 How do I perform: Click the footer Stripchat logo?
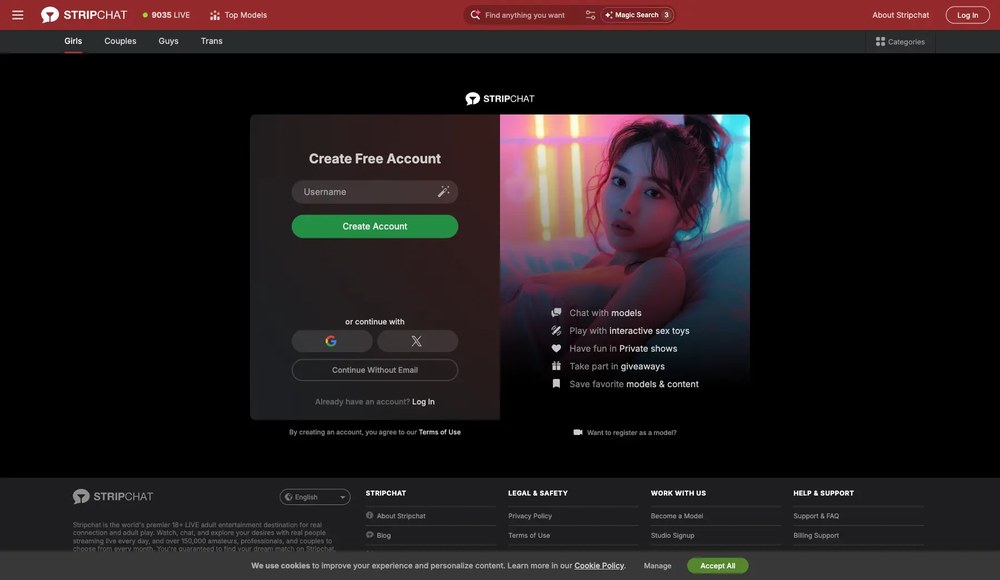click(113, 496)
